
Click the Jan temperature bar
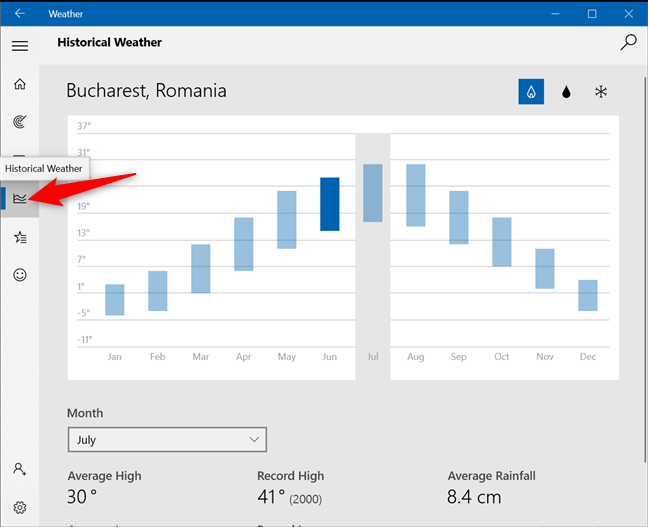(x=115, y=300)
